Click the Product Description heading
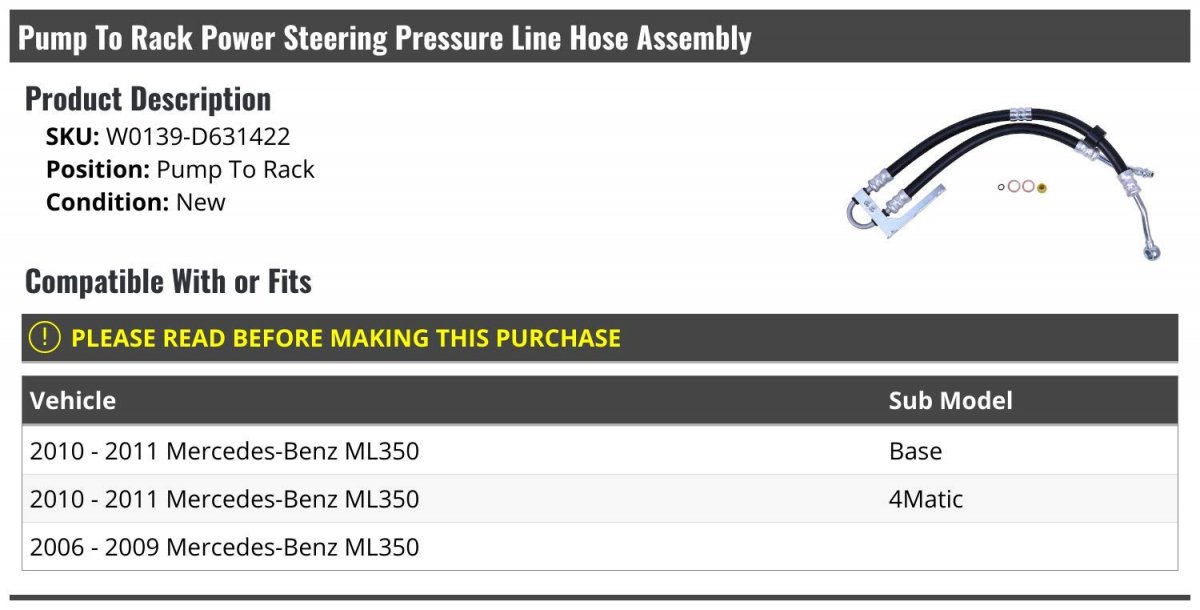The height and width of the screenshot is (610, 1200). click(x=148, y=99)
